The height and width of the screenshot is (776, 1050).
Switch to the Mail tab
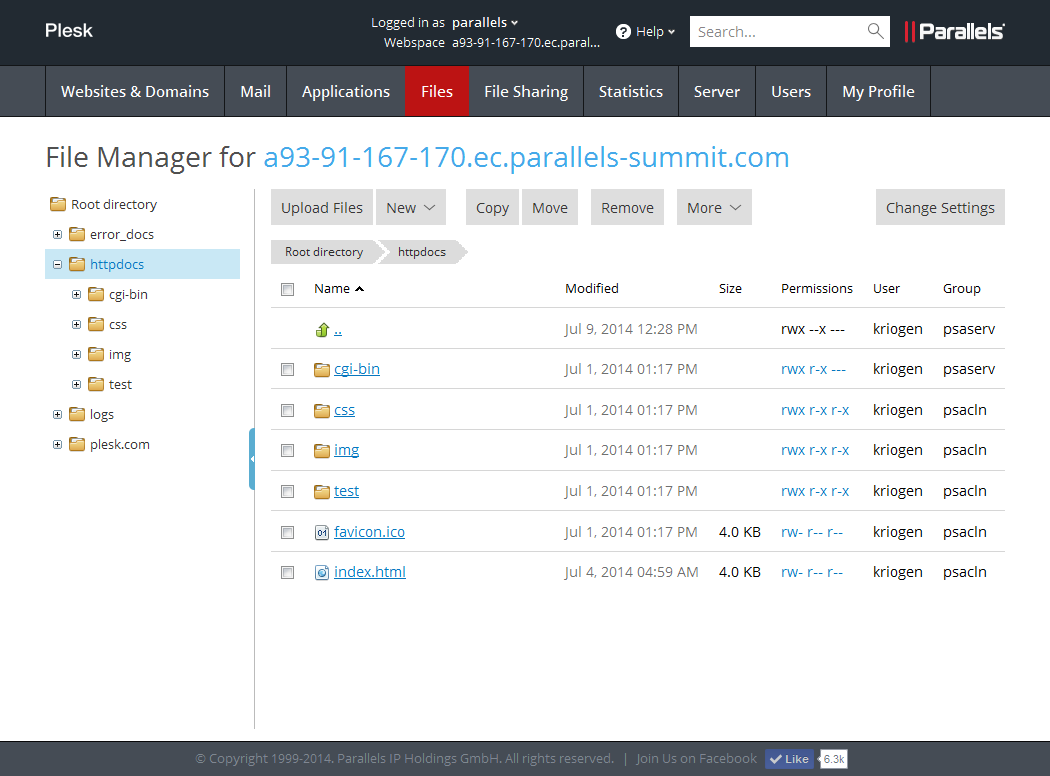click(x=255, y=91)
